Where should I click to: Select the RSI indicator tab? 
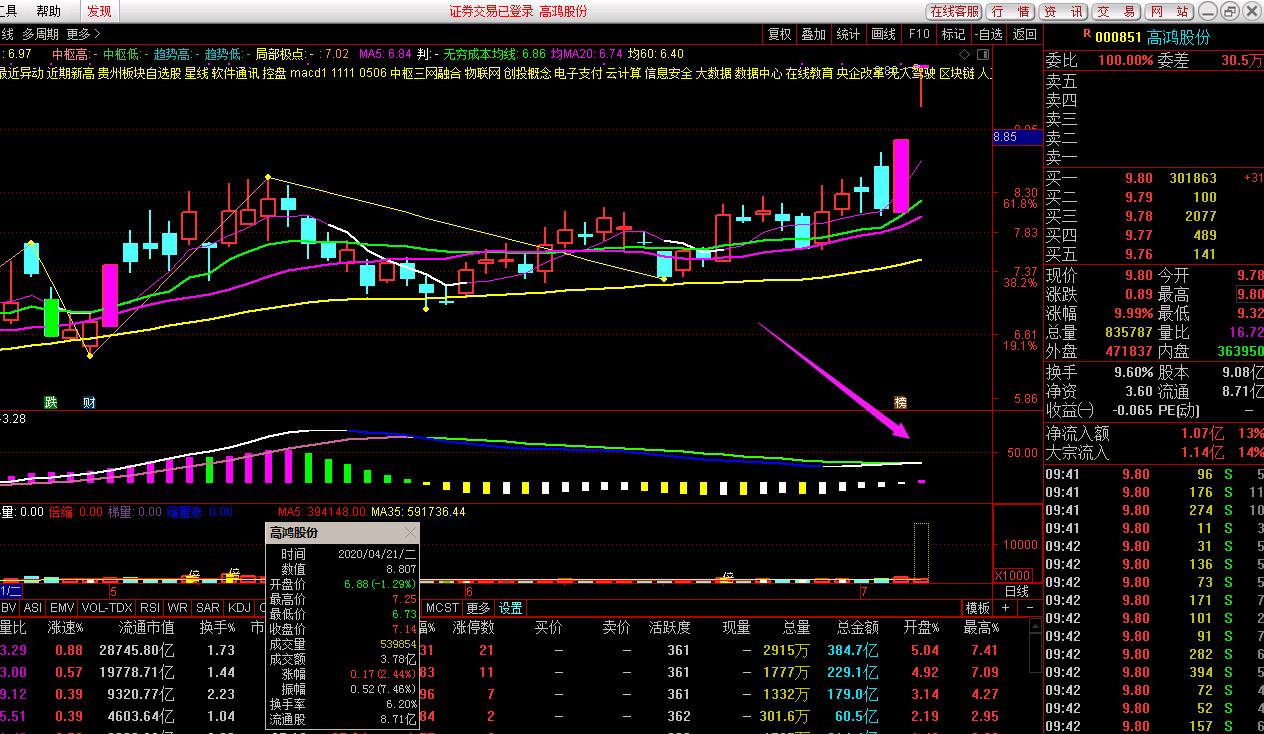pyautogui.click(x=150, y=608)
